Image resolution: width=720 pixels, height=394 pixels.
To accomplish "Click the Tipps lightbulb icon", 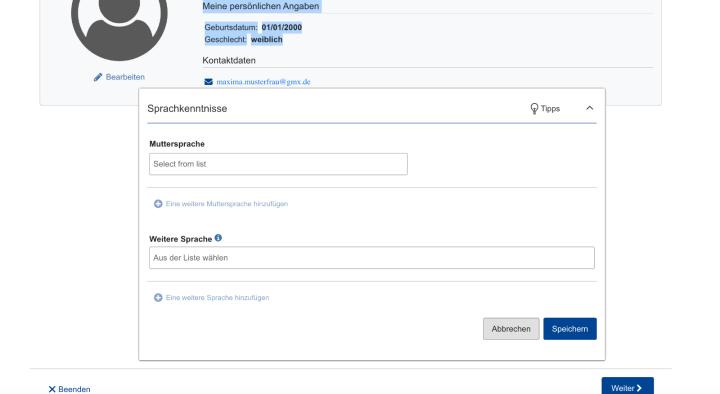I will pyautogui.click(x=534, y=108).
